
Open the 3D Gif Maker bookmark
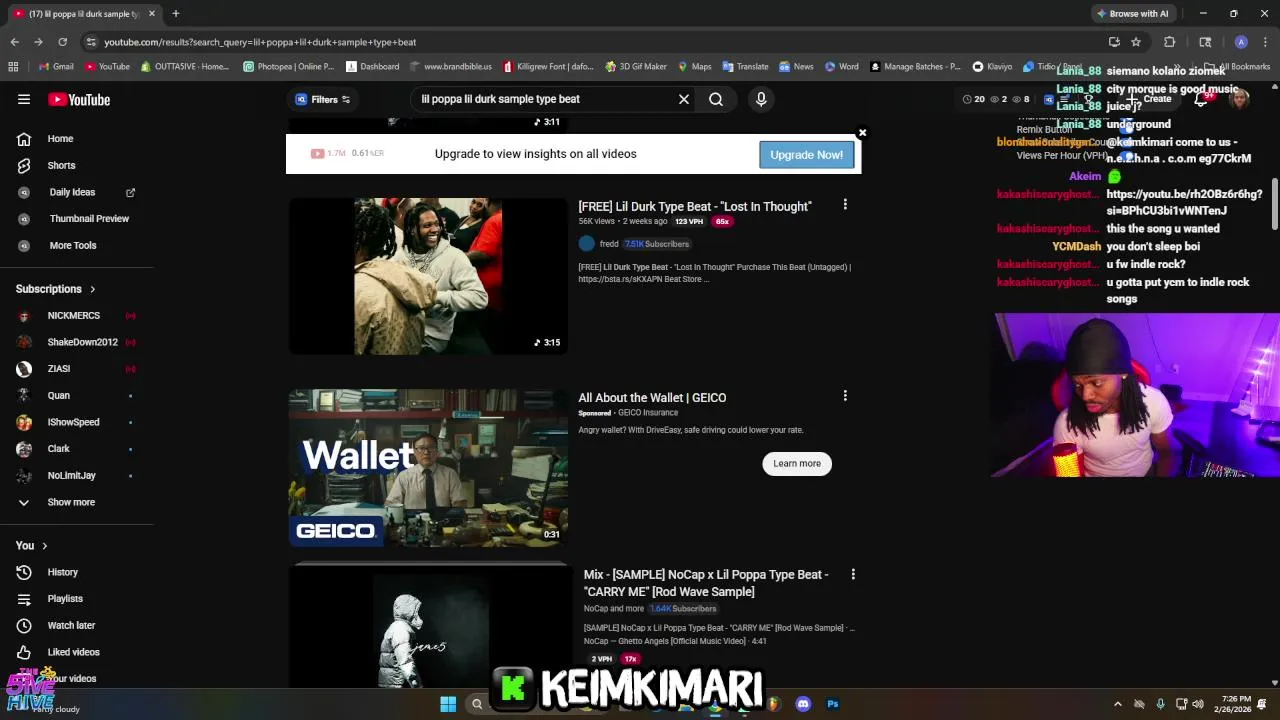click(636, 67)
